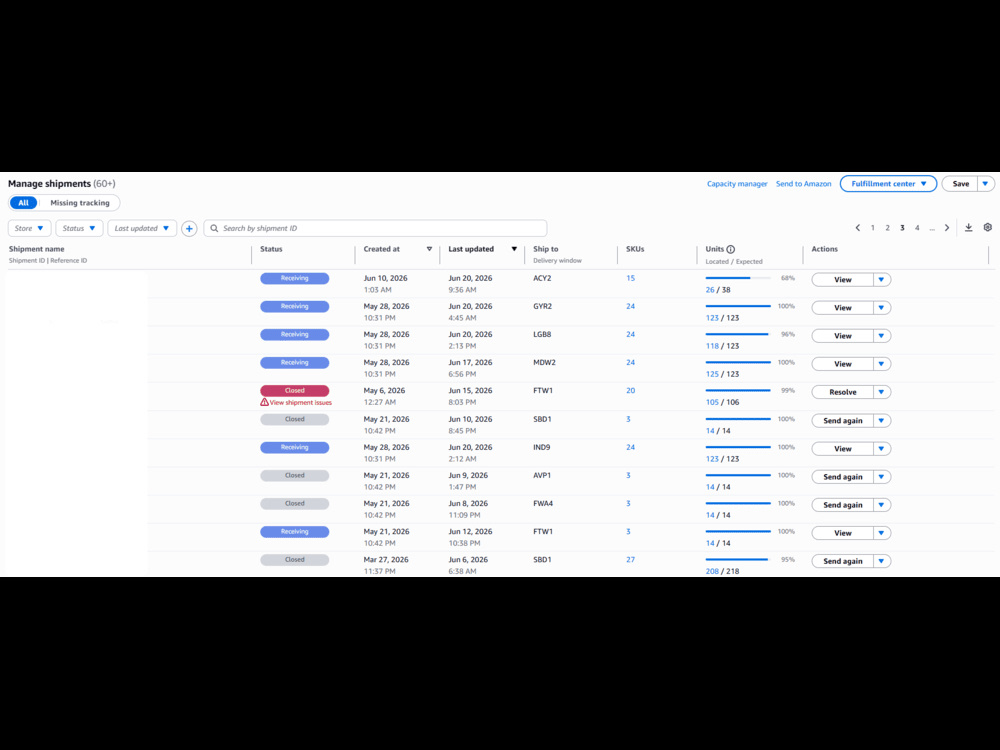Click the Units info icon
This screenshot has height=750, width=1000.
[x=731, y=249]
